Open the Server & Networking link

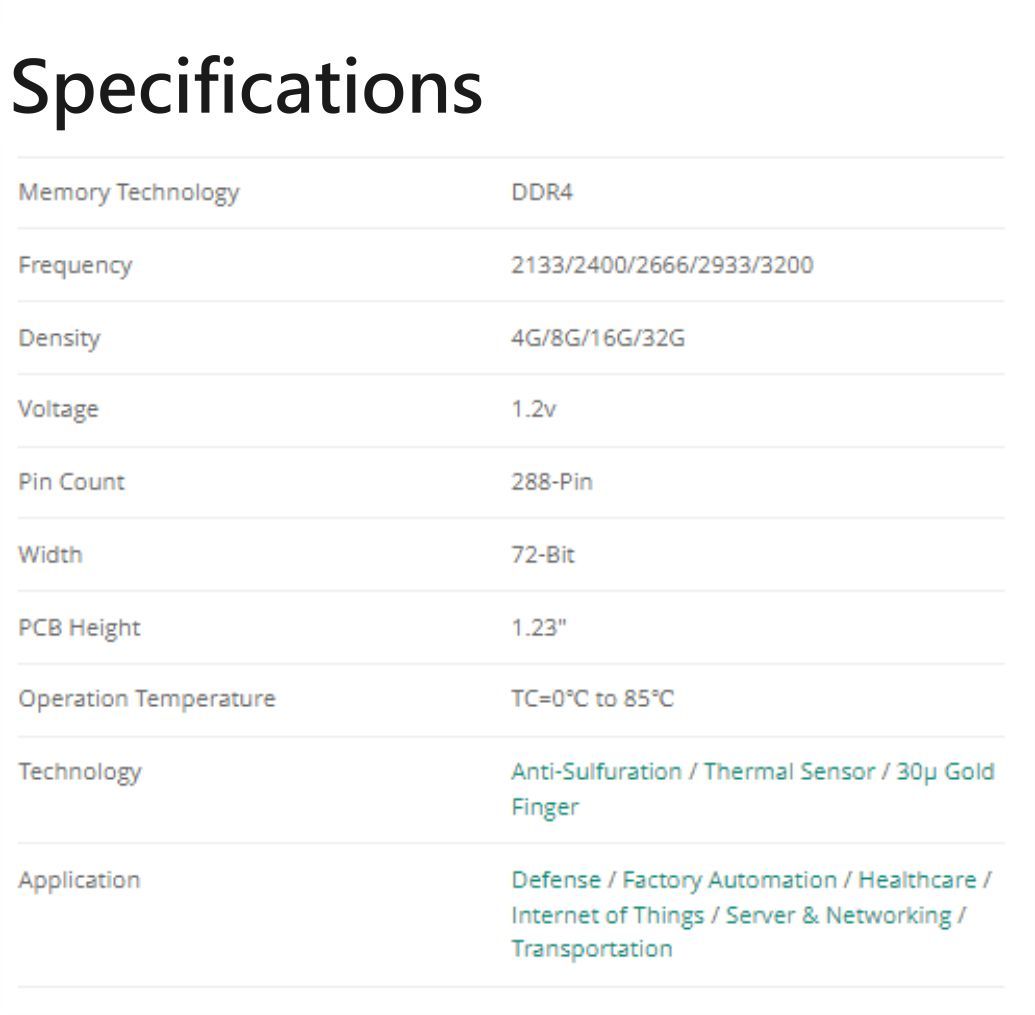[838, 915]
